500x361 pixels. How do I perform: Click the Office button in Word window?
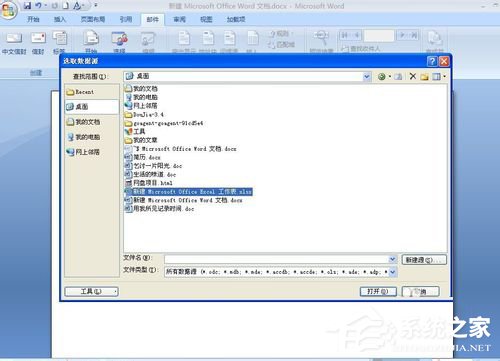tap(8, 10)
